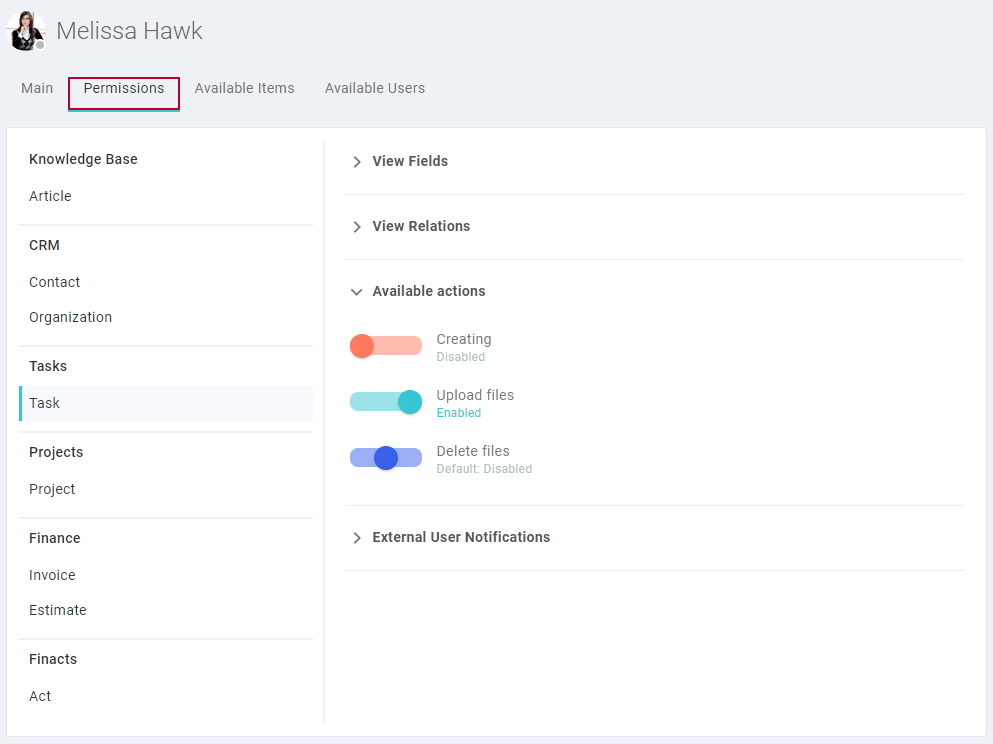Screen dimensions: 993x744
Task: Disable the Upload files toggle
Action: [386, 402]
